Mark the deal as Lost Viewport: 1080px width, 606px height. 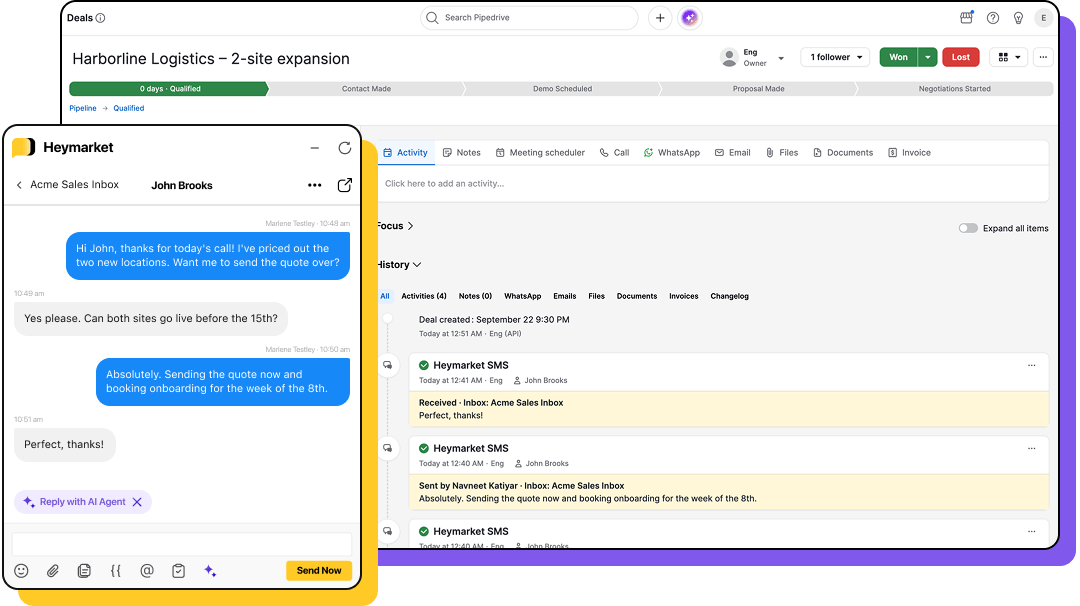coord(961,57)
